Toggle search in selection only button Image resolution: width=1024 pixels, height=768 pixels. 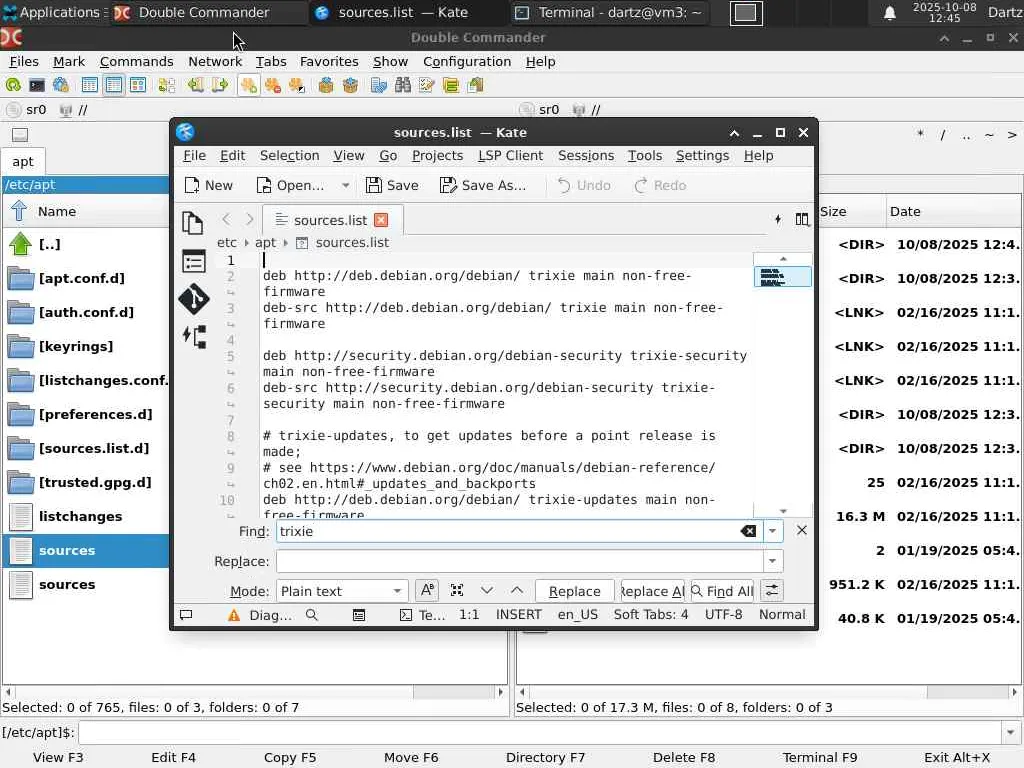(457, 590)
